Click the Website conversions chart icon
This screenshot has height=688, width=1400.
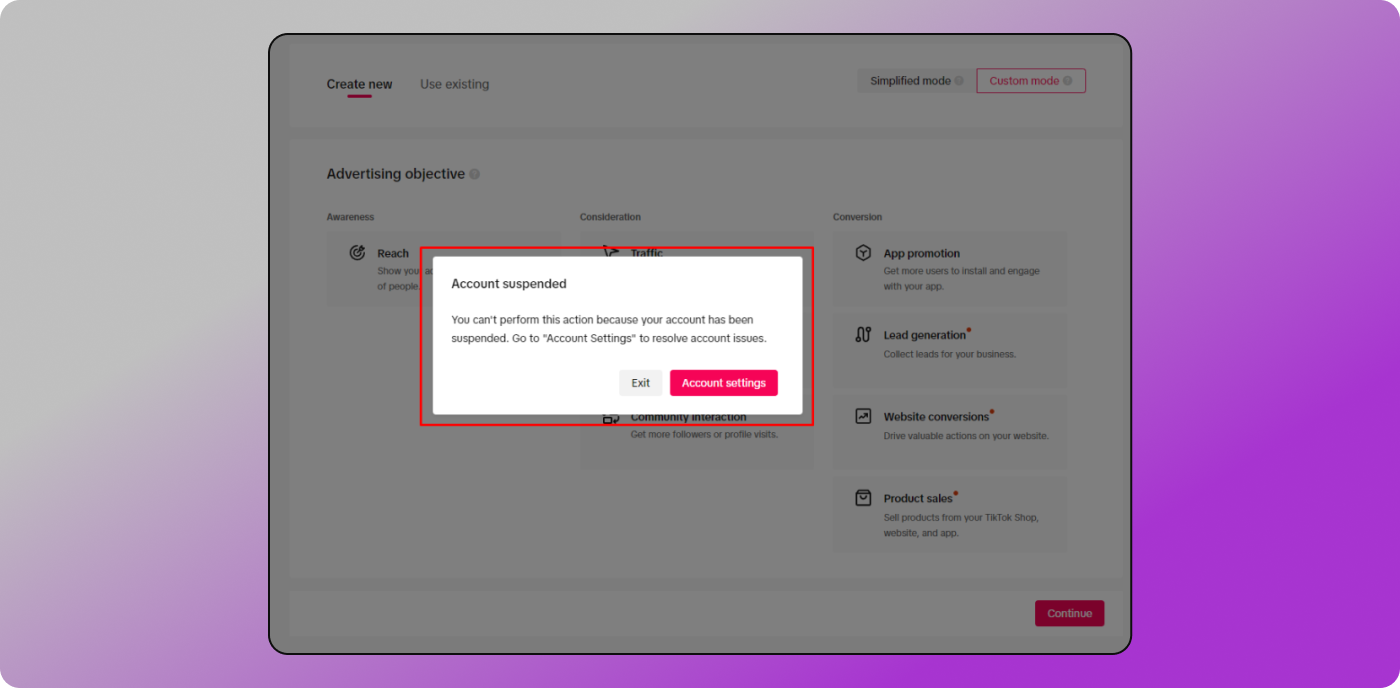click(x=863, y=416)
